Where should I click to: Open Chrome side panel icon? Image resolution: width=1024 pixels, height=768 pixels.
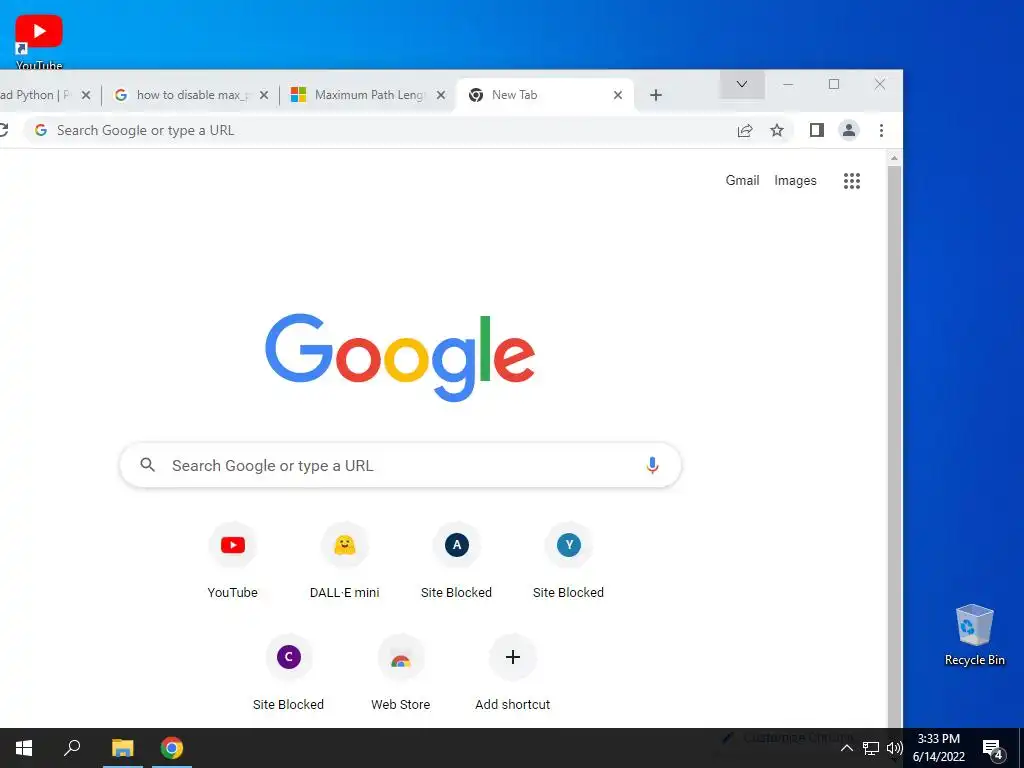[x=816, y=130]
